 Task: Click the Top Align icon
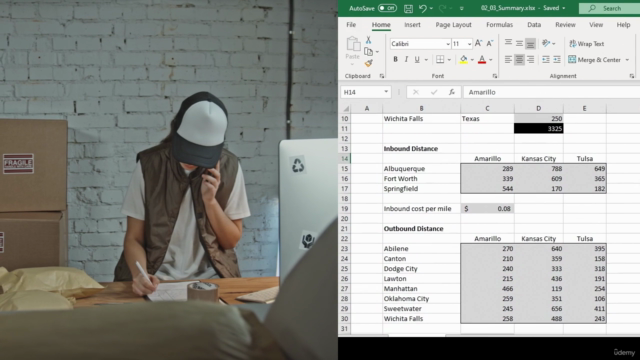pos(508,43)
